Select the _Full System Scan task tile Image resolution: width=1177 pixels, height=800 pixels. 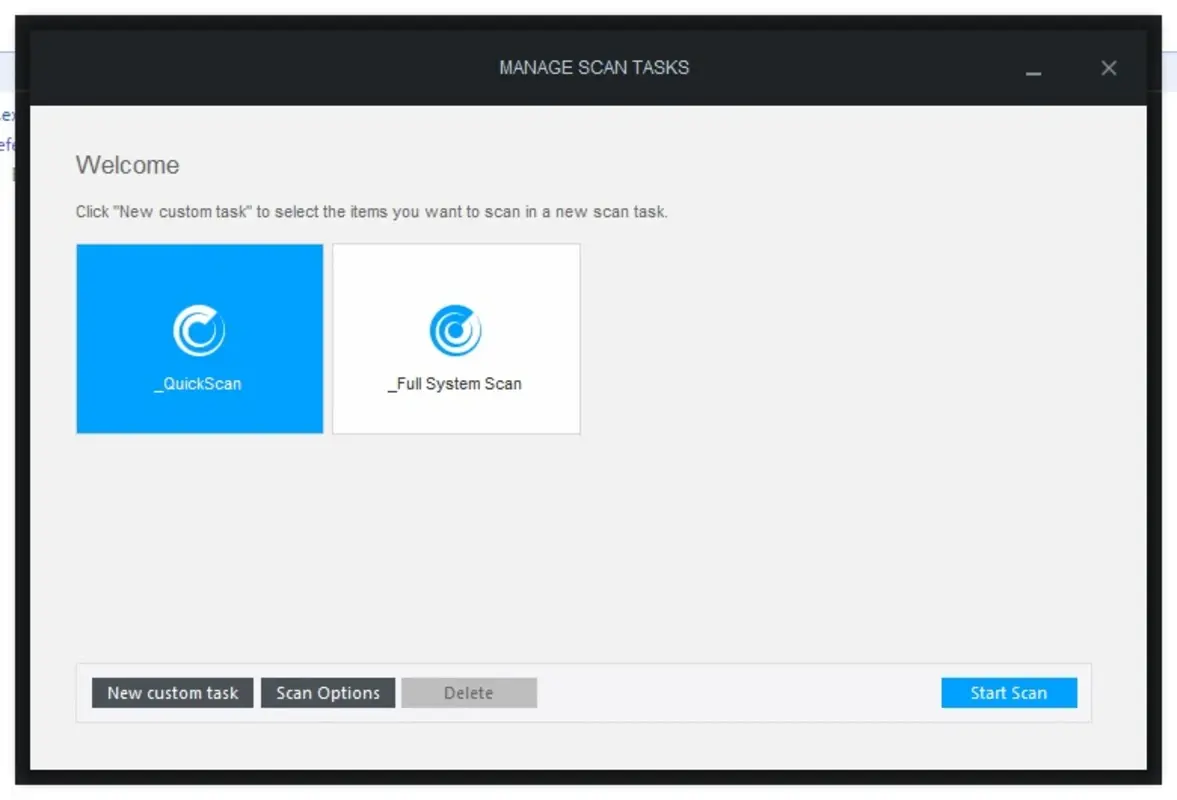tap(455, 338)
